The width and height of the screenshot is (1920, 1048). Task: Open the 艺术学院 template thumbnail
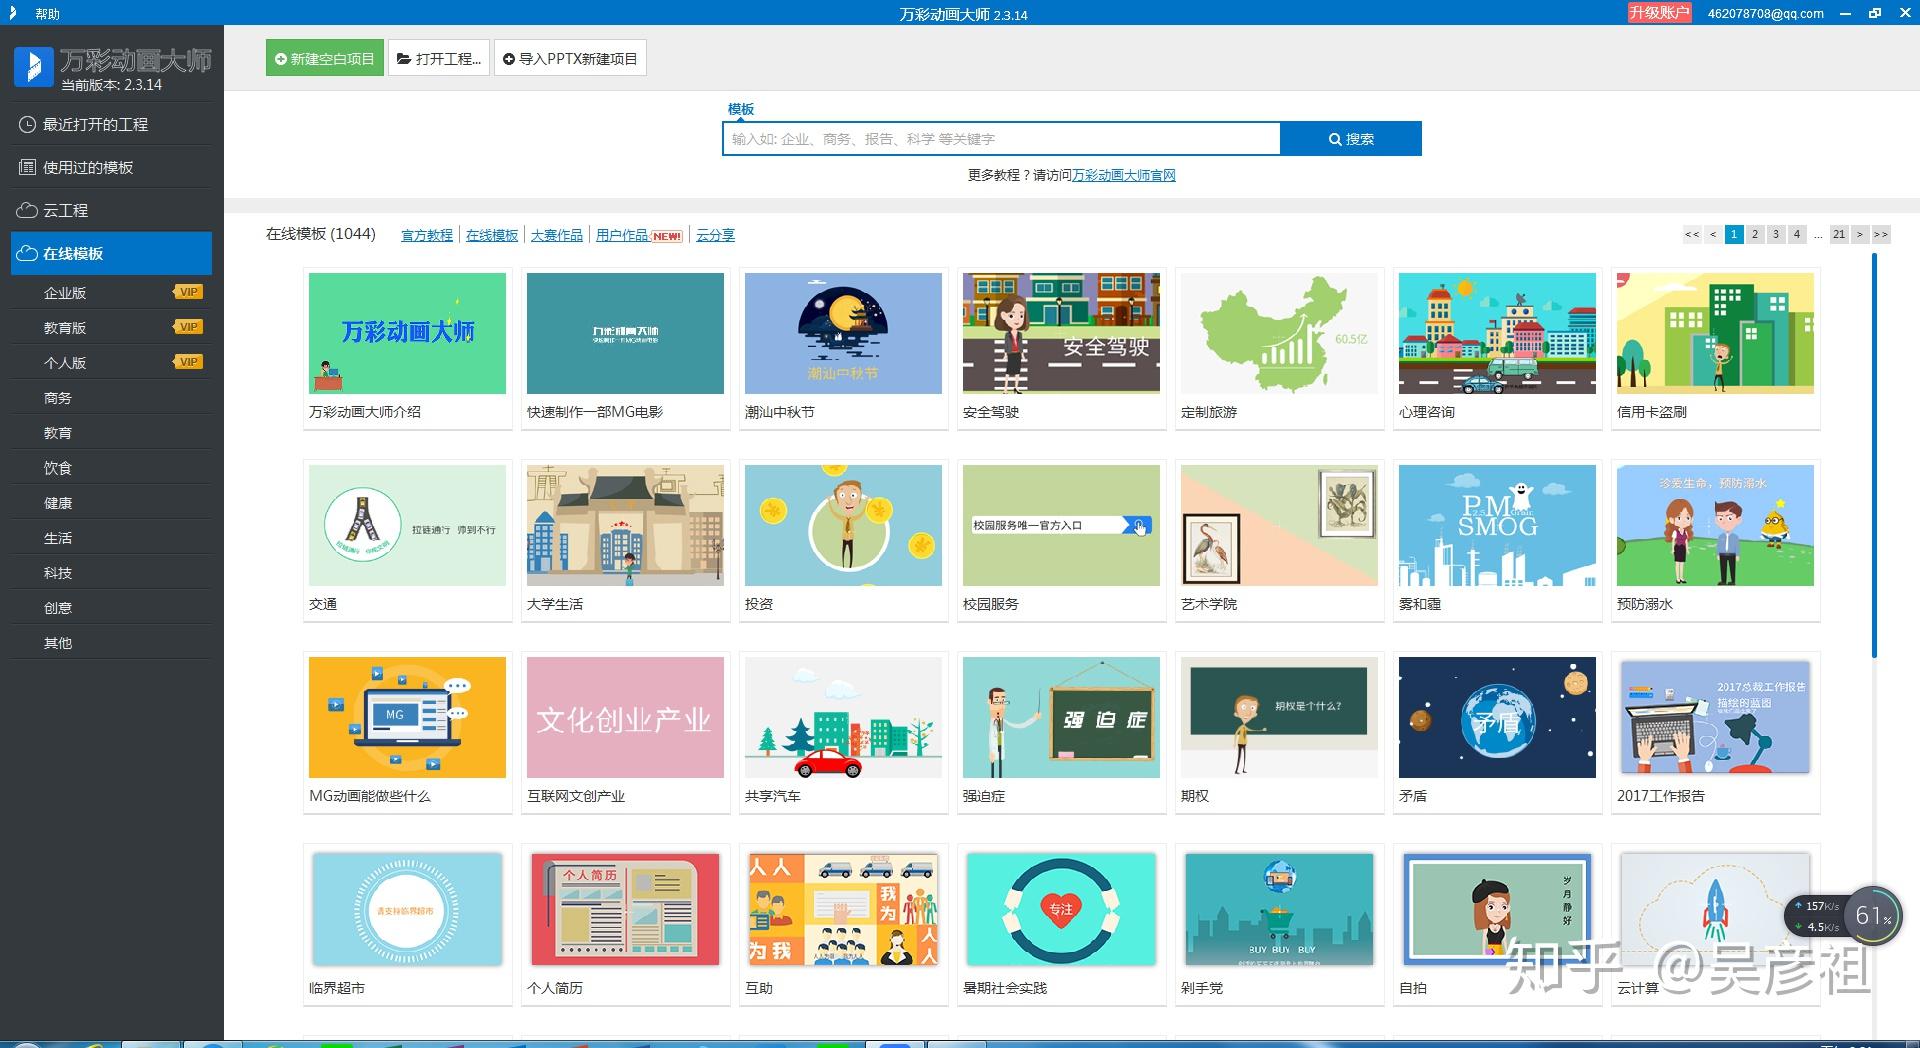tap(1279, 525)
